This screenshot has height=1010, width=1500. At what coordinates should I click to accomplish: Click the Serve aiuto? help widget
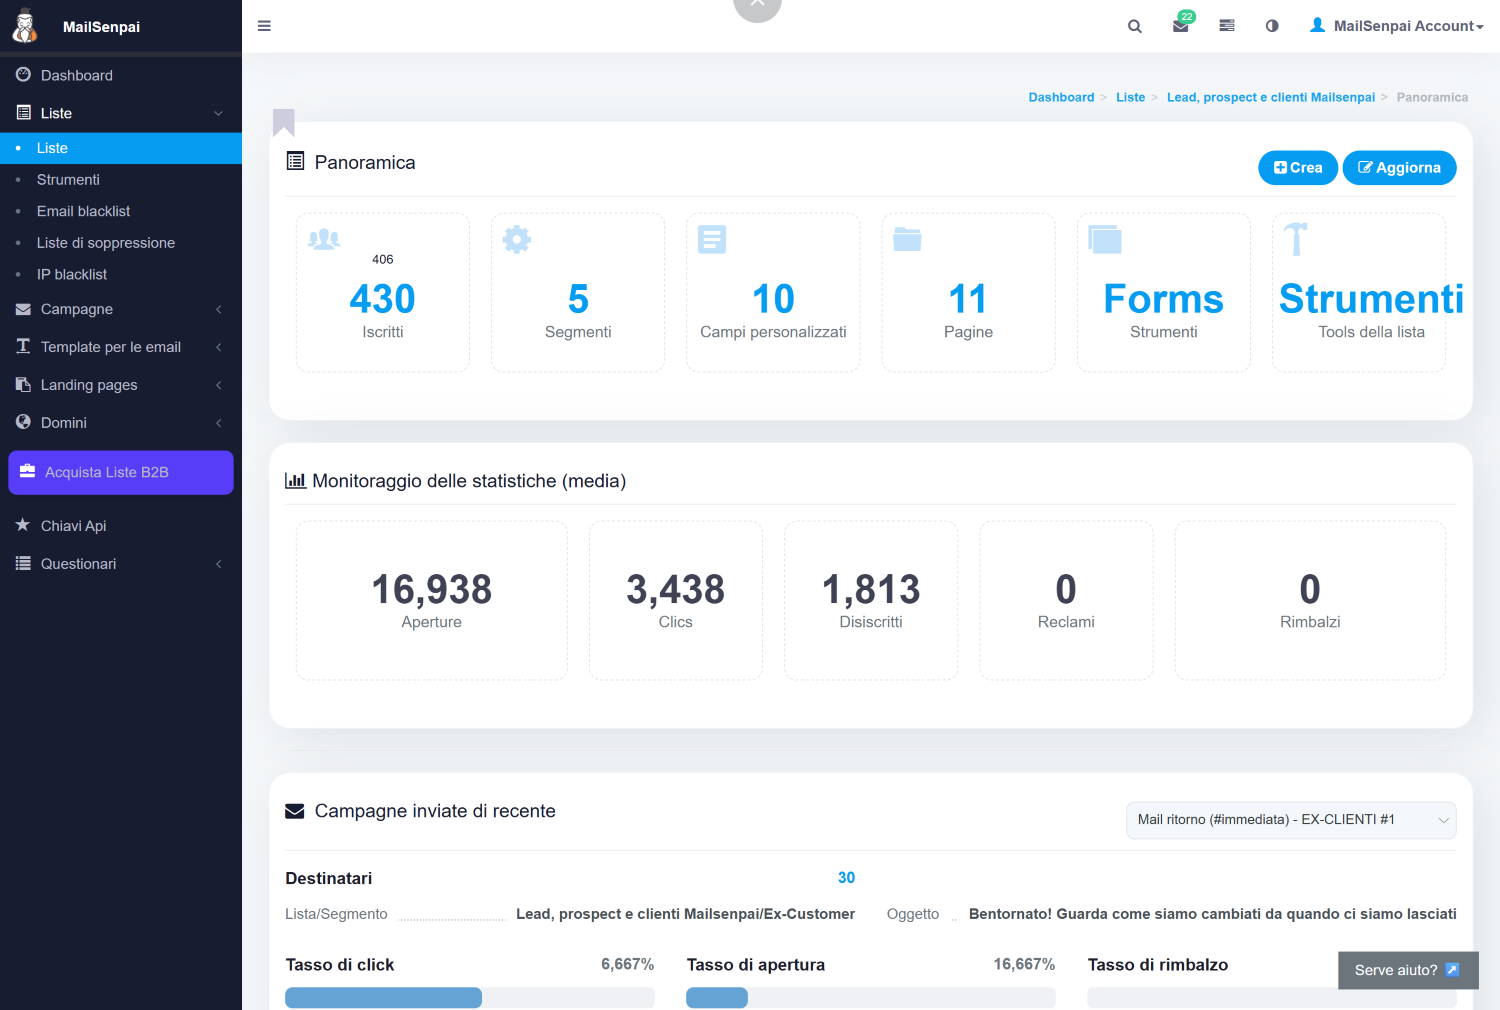[1407, 970]
